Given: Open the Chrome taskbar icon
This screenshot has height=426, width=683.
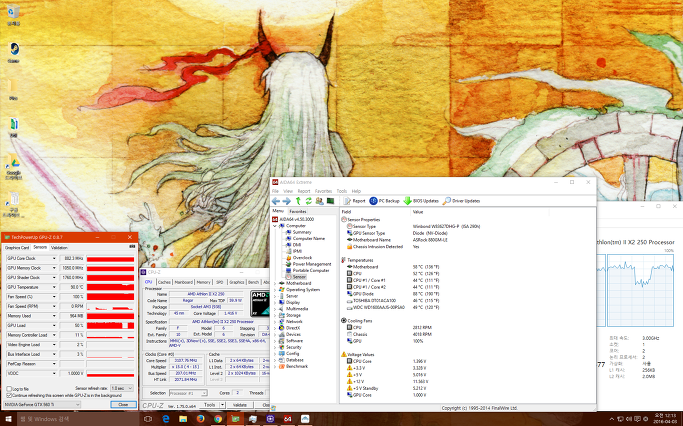Looking at the screenshot, I should point(218,419).
